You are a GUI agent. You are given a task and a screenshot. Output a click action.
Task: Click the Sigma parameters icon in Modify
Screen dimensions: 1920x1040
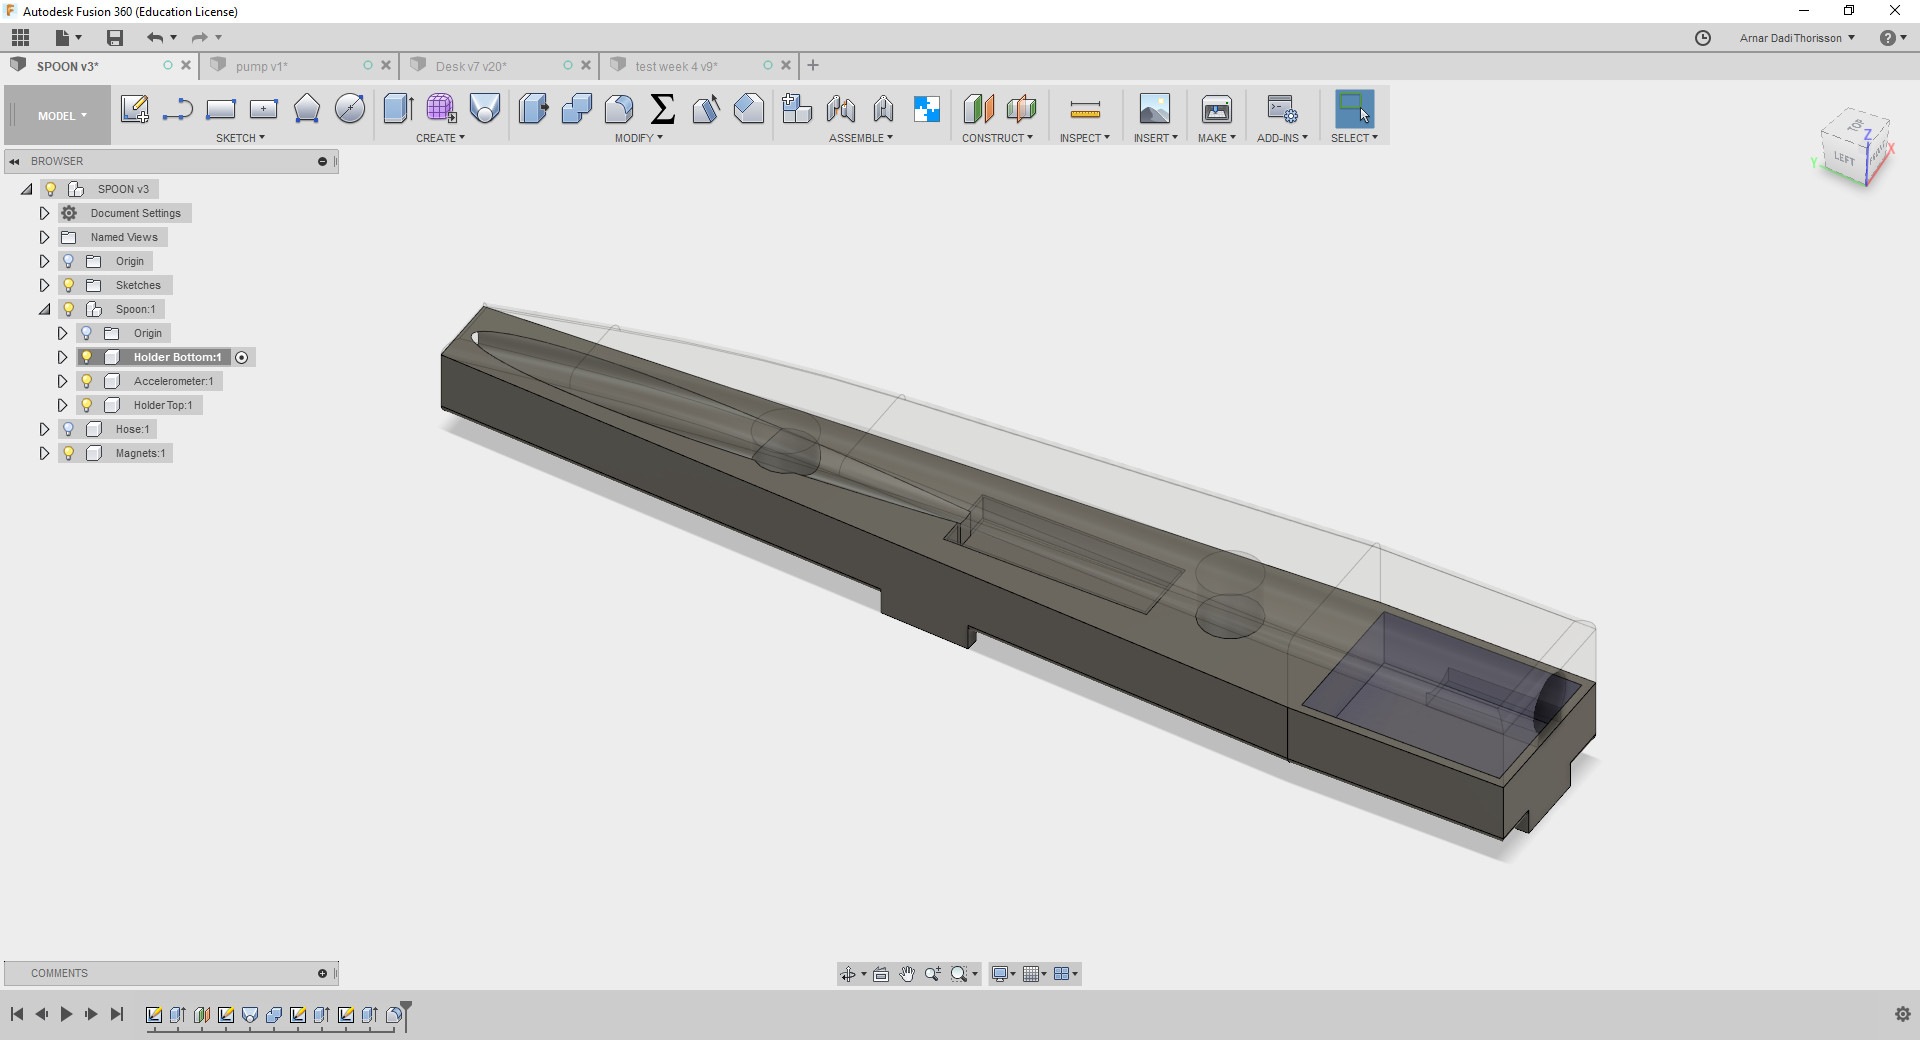point(662,109)
